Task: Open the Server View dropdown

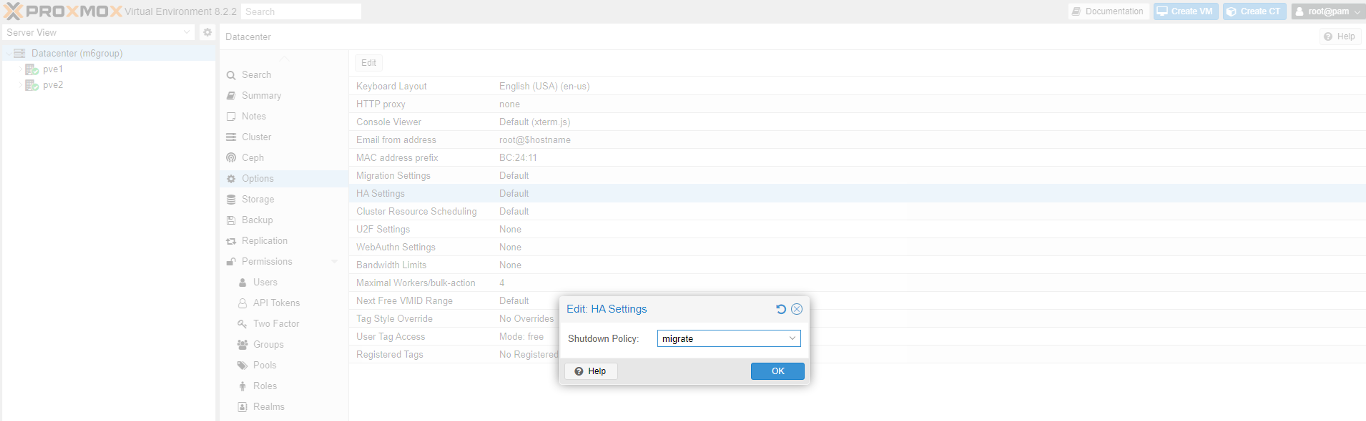Action: (x=99, y=32)
